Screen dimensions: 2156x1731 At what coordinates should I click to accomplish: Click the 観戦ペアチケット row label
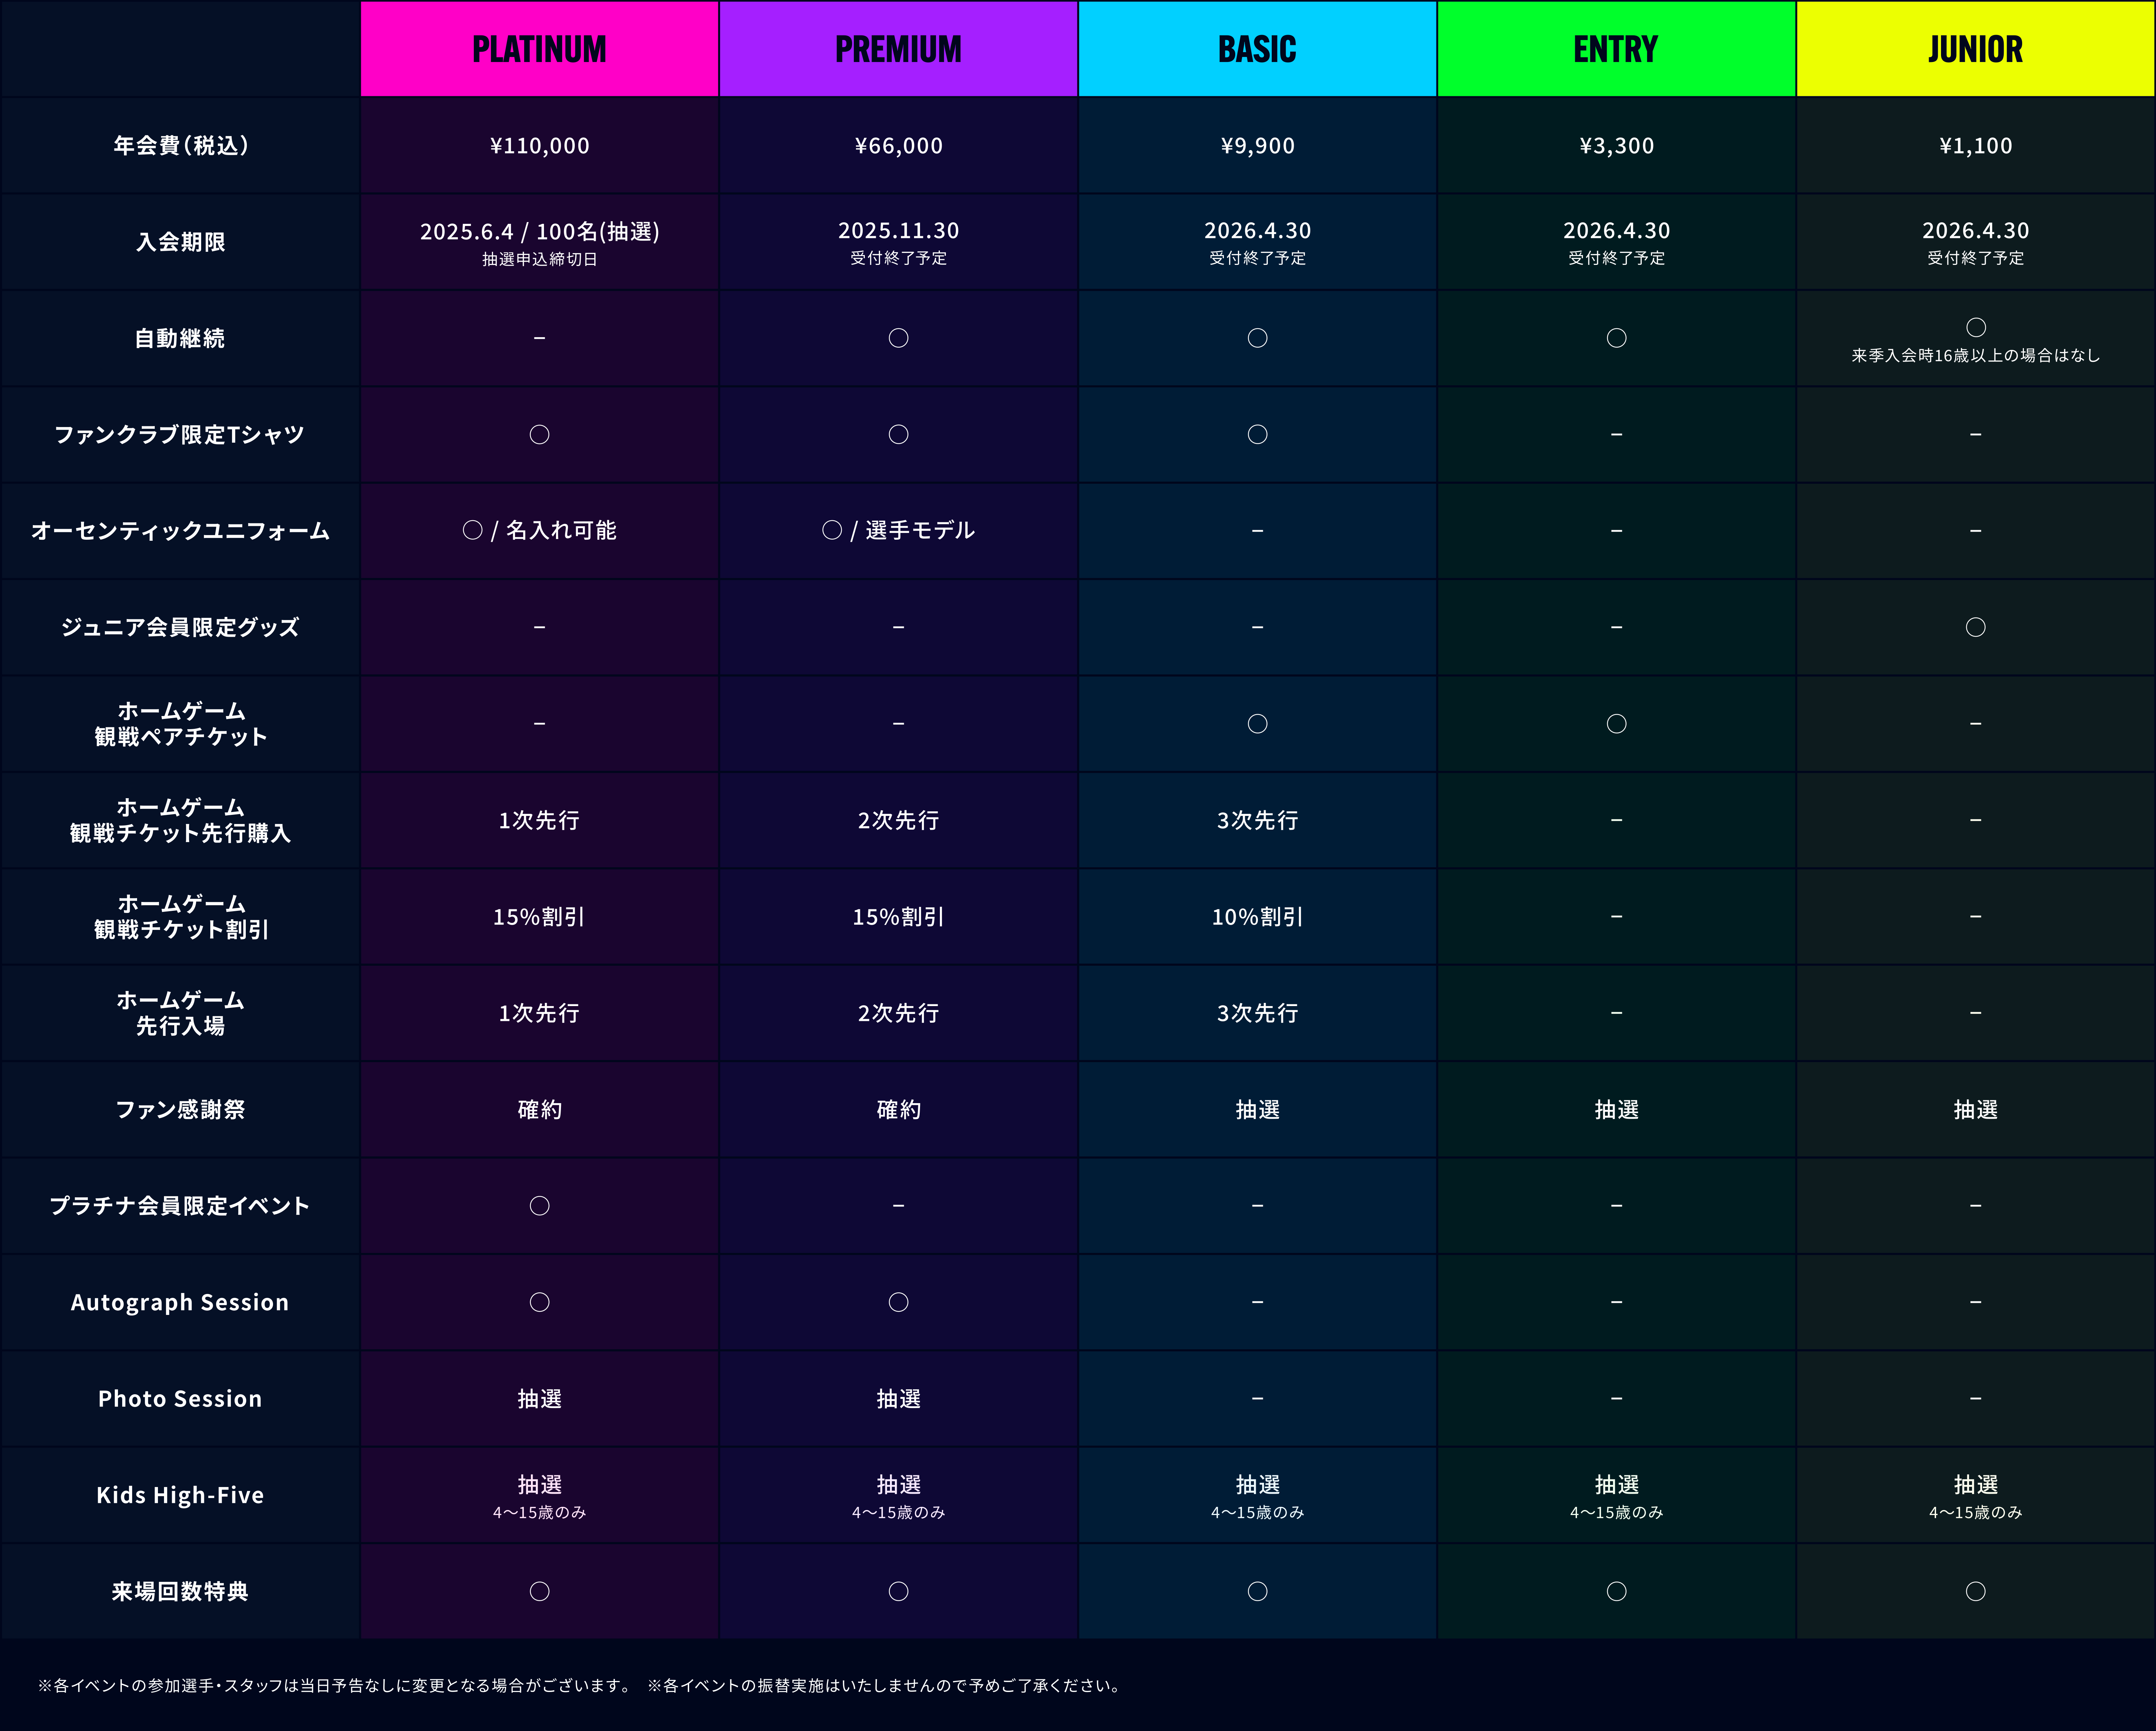click(x=180, y=724)
